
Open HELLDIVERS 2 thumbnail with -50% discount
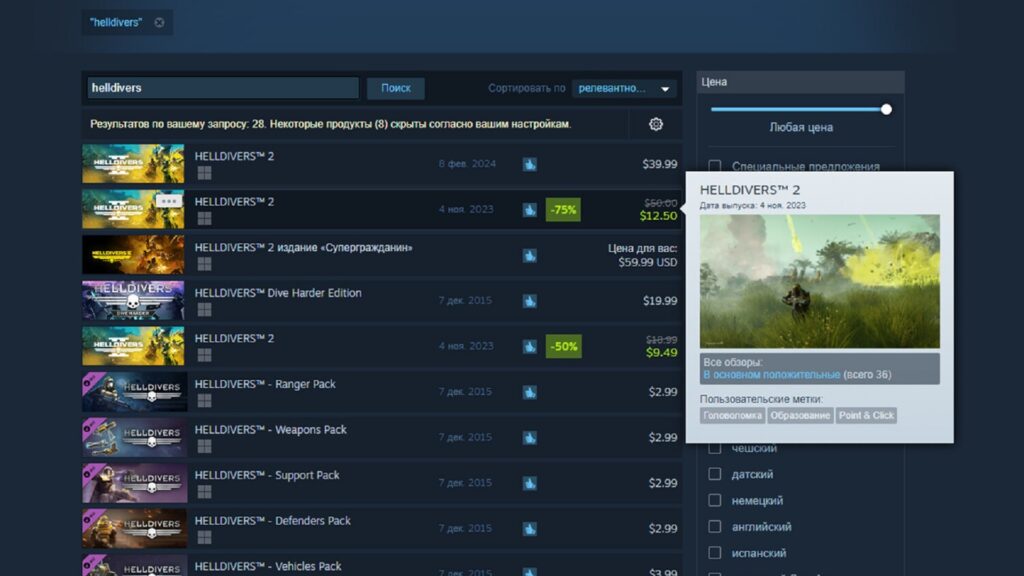coord(133,346)
